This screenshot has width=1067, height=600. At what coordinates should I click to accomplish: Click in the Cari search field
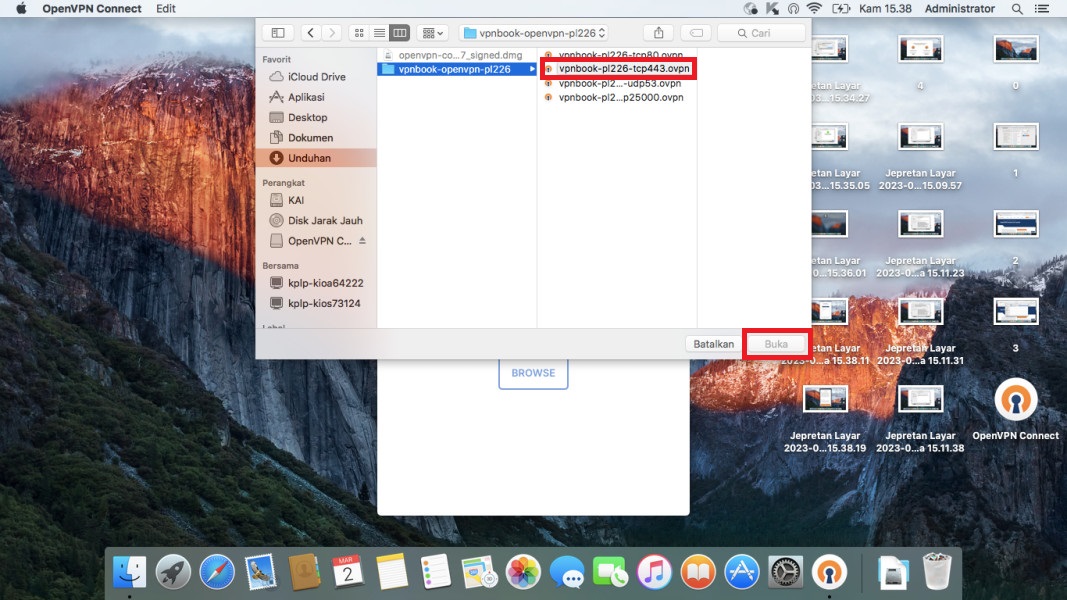point(761,33)
